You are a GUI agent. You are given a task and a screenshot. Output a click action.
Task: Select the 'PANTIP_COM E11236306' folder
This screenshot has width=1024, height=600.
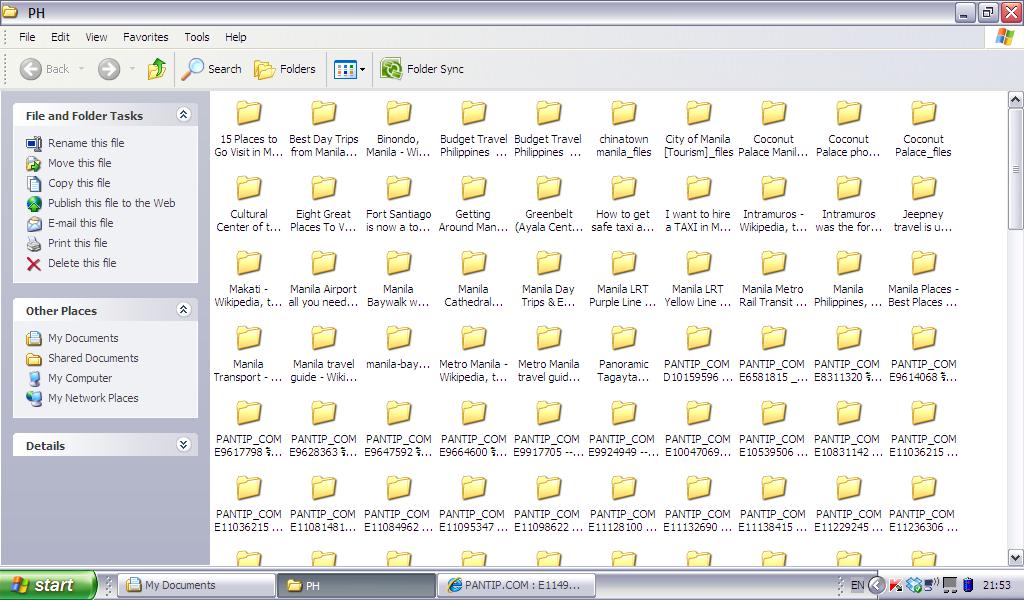923,505
